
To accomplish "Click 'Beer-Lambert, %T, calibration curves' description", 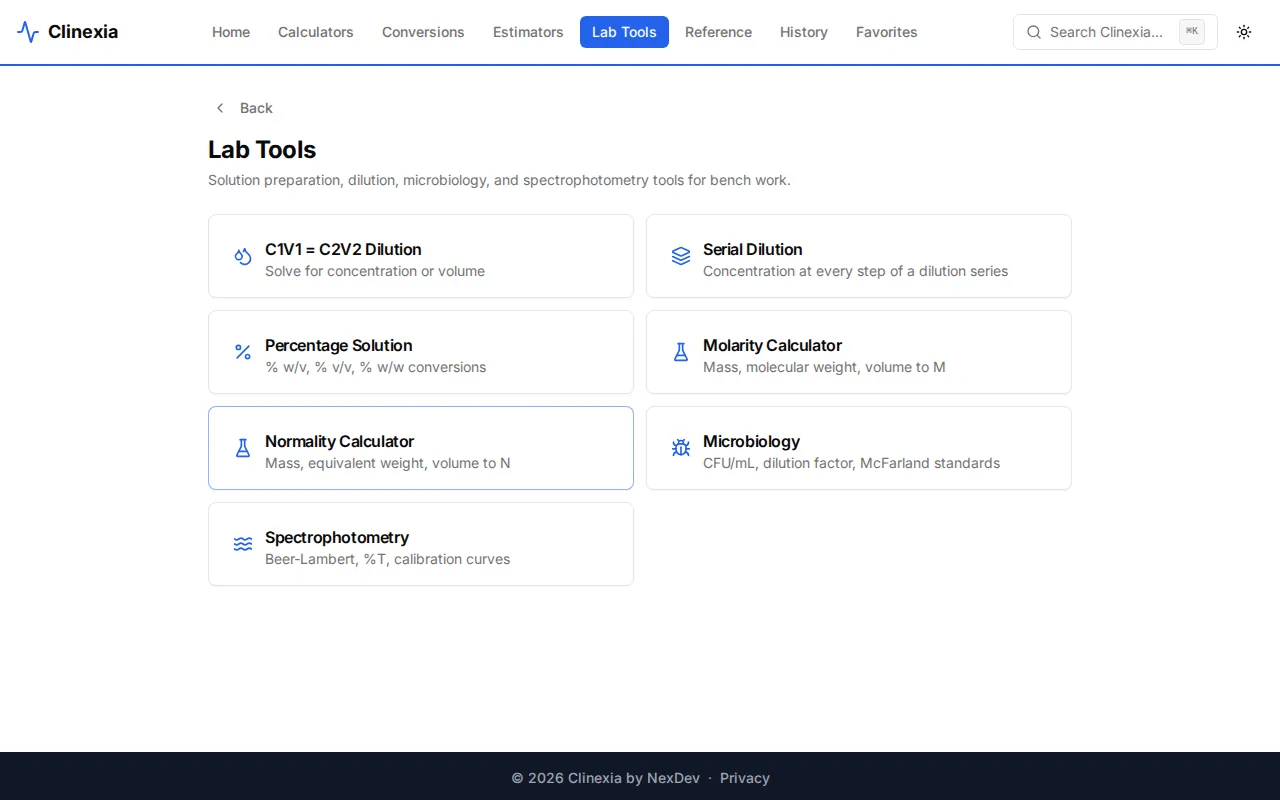I will tap(387, 559).
